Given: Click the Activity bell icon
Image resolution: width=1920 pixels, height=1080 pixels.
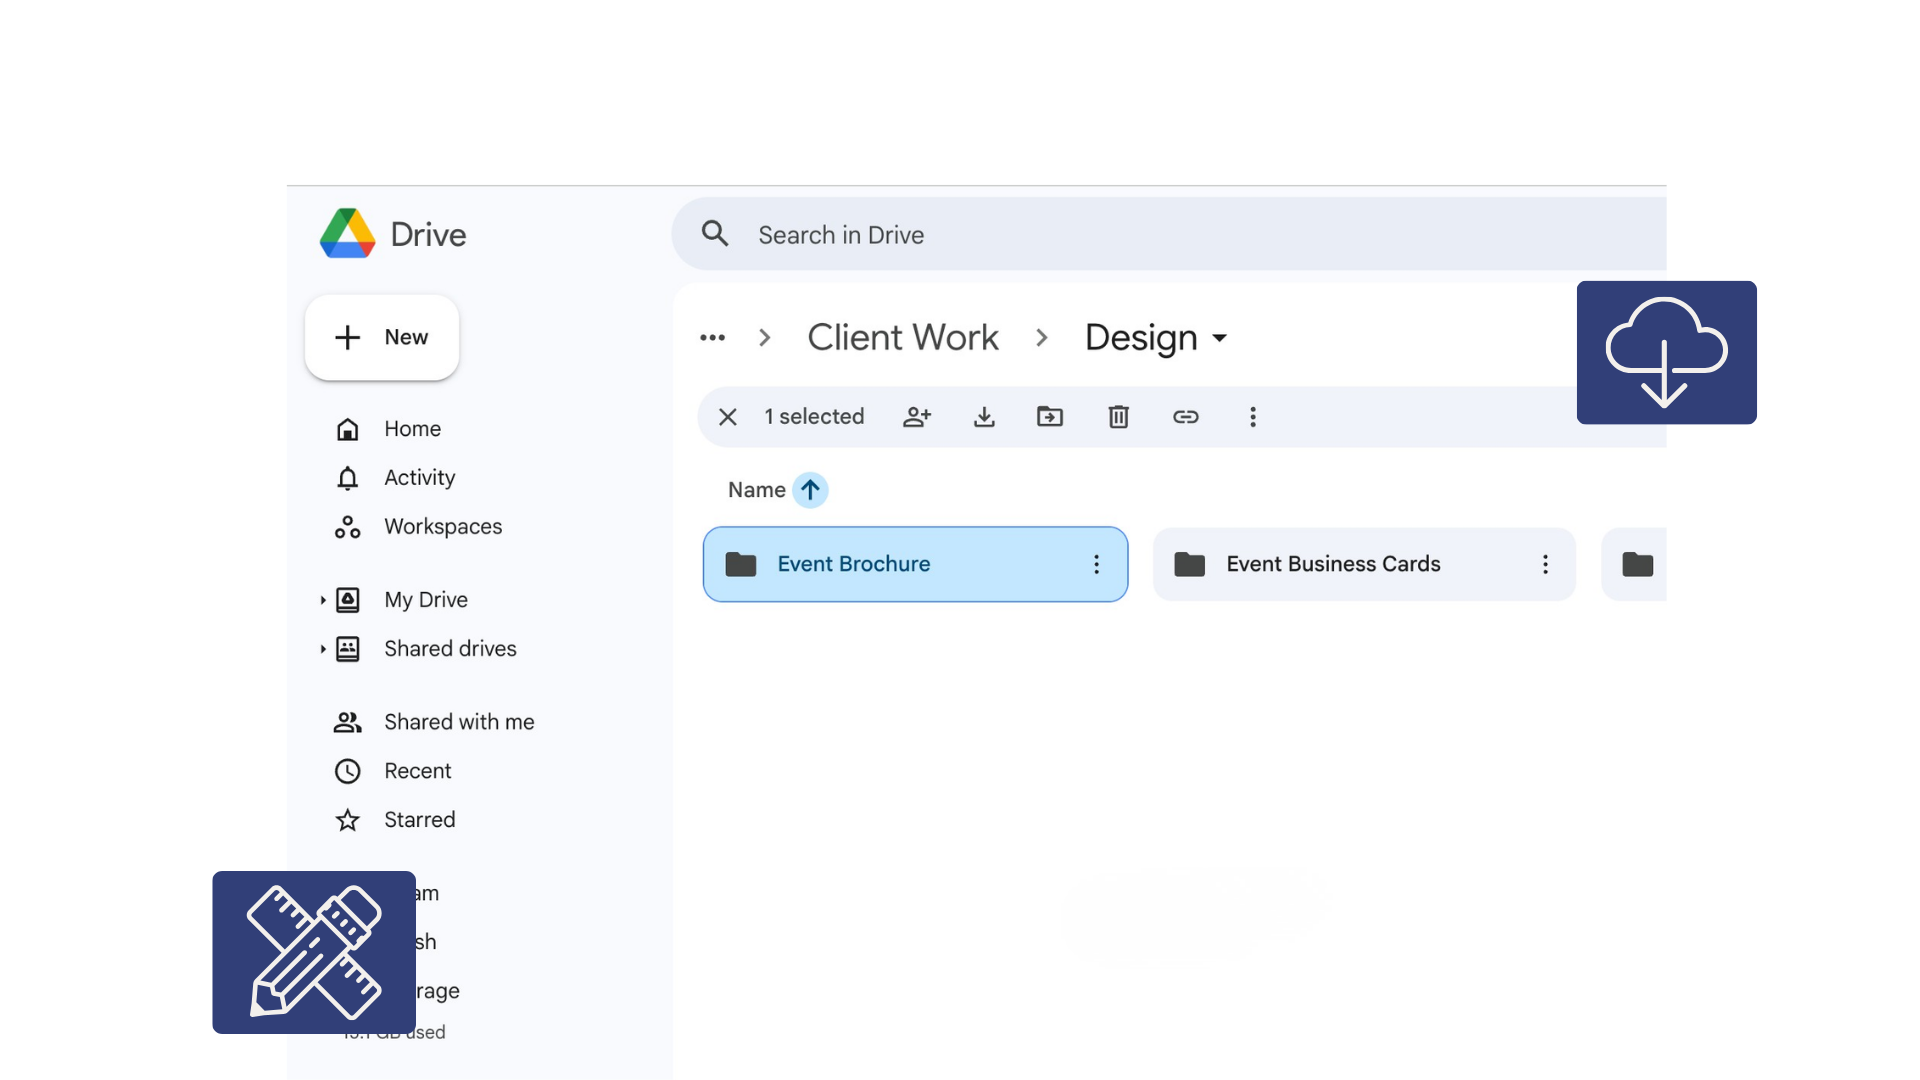Looking at the screenshot, I should 347,478.
